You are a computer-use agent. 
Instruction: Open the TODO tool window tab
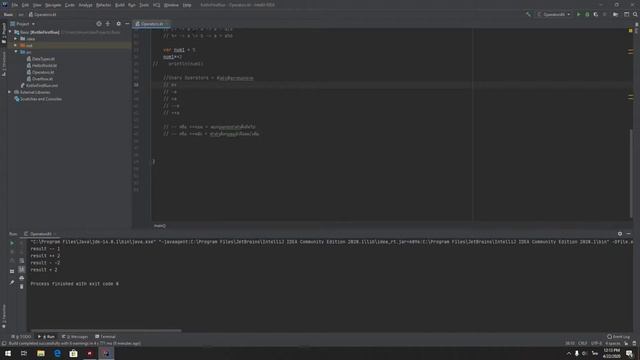tap(21, 337)
